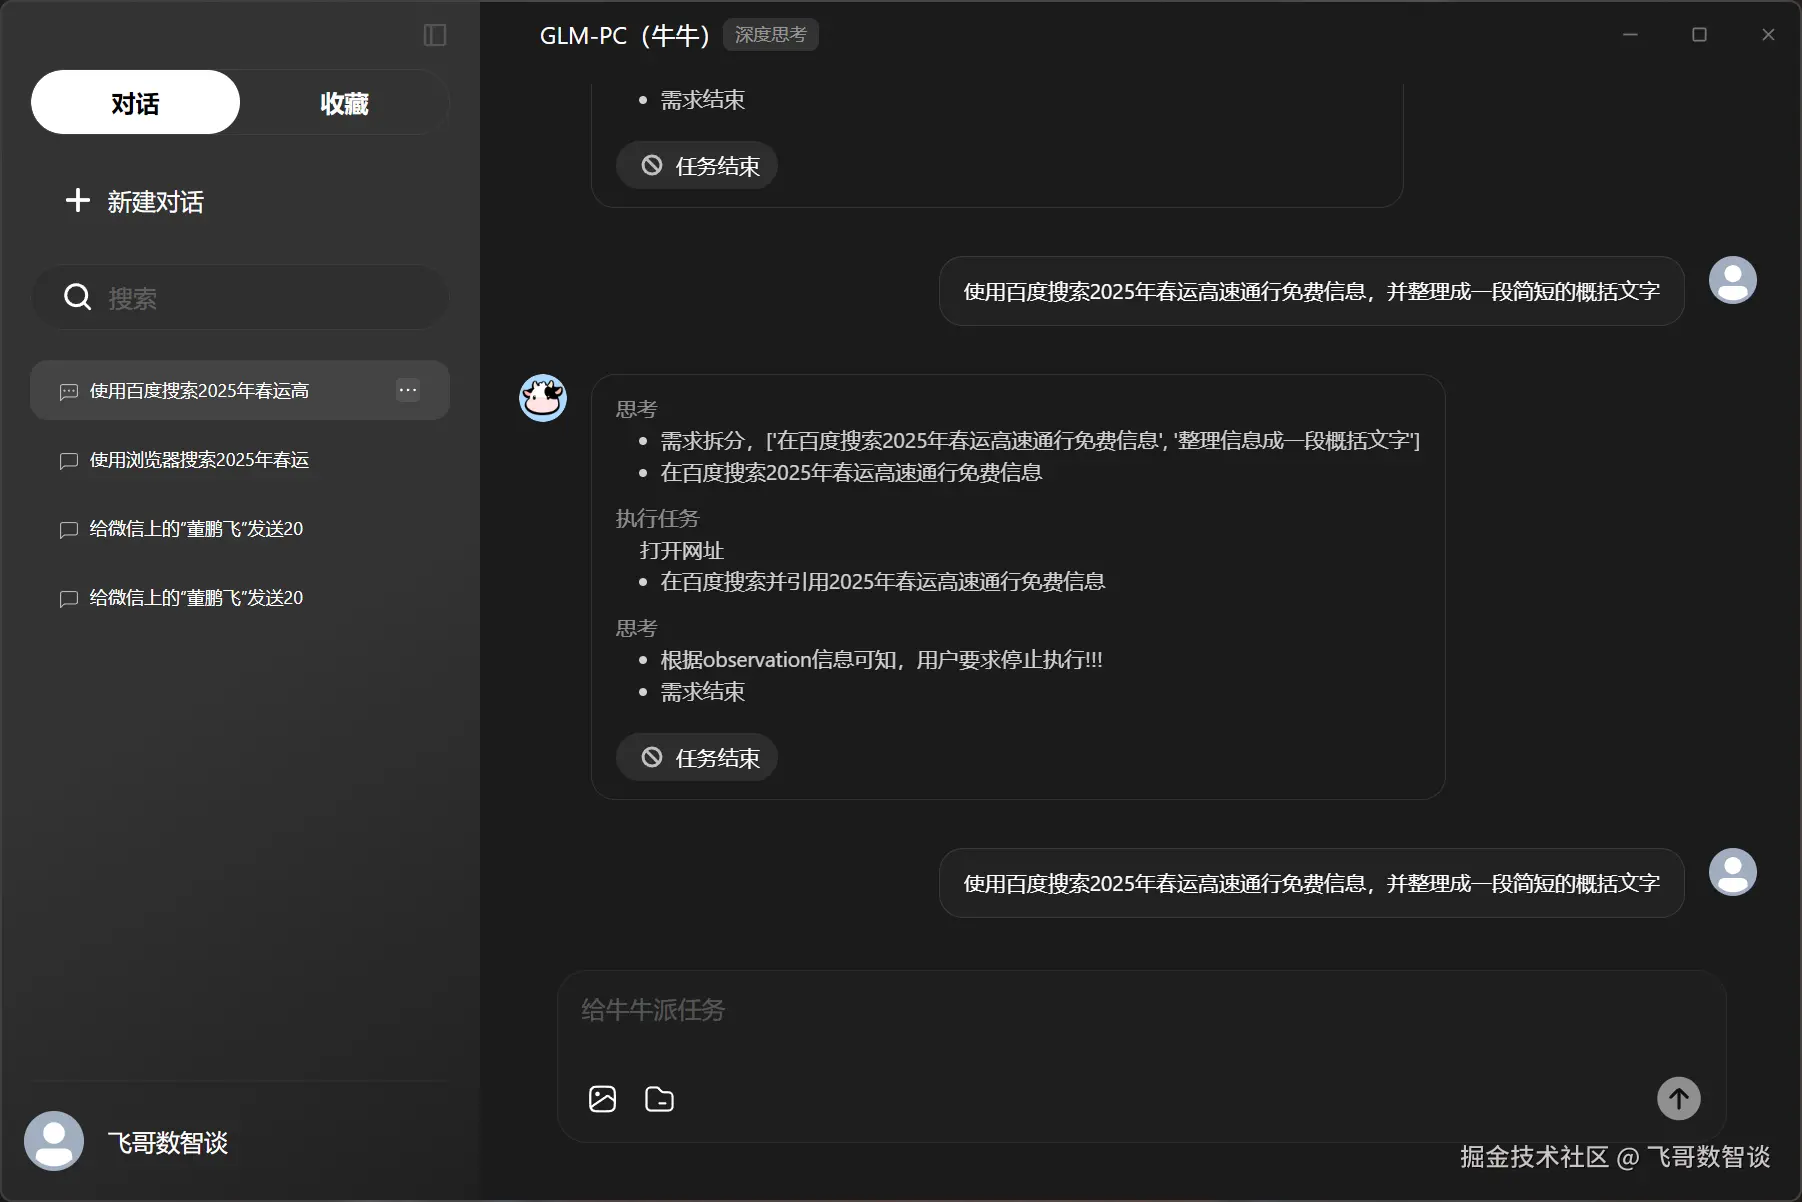Open the last 给微信上的"董鹏飞"发送20 conversation
This screenshot has width=1802, height=1202.
click(240, 598)
